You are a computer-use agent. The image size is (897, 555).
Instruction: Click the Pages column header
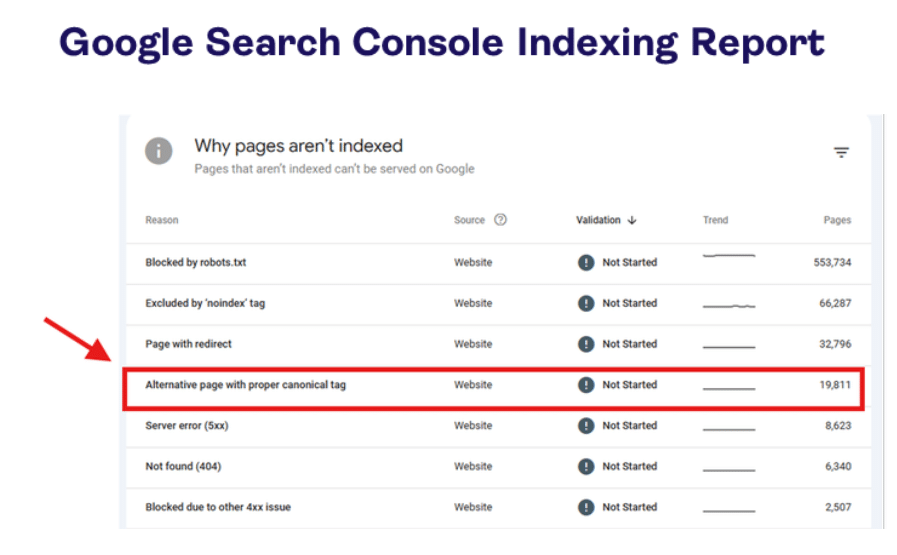coord(837,220)
